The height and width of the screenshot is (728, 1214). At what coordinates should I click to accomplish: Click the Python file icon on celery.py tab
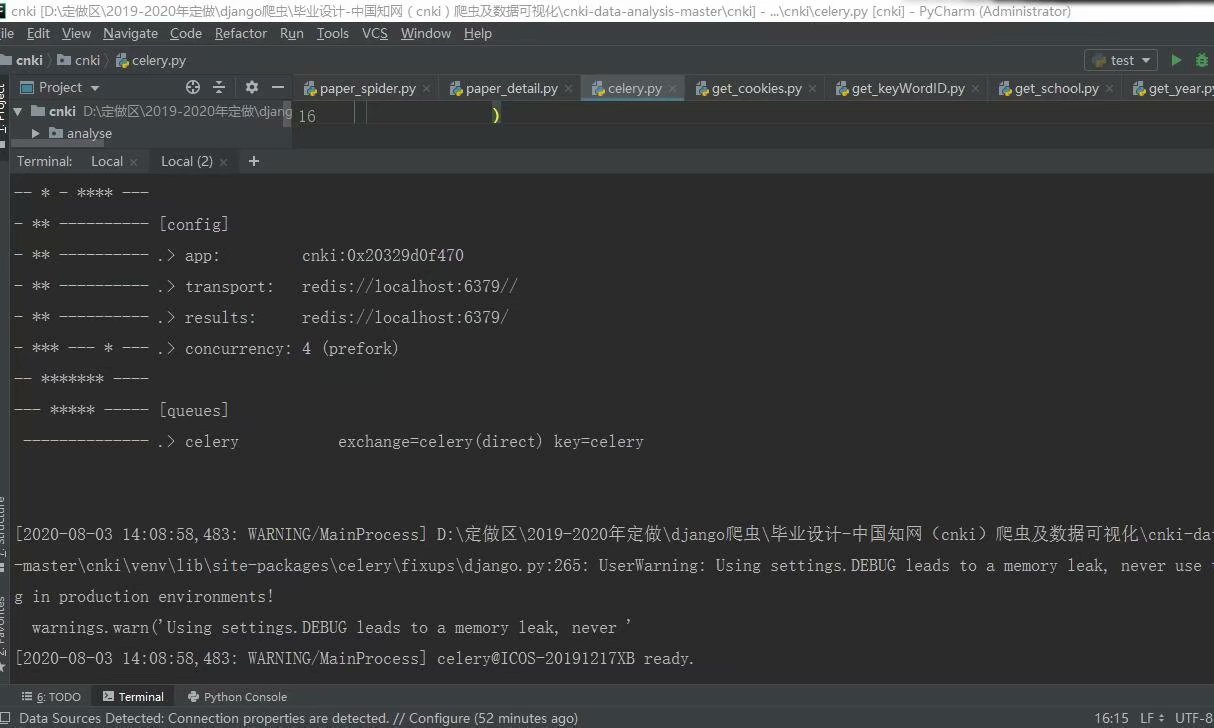[600, 88]
